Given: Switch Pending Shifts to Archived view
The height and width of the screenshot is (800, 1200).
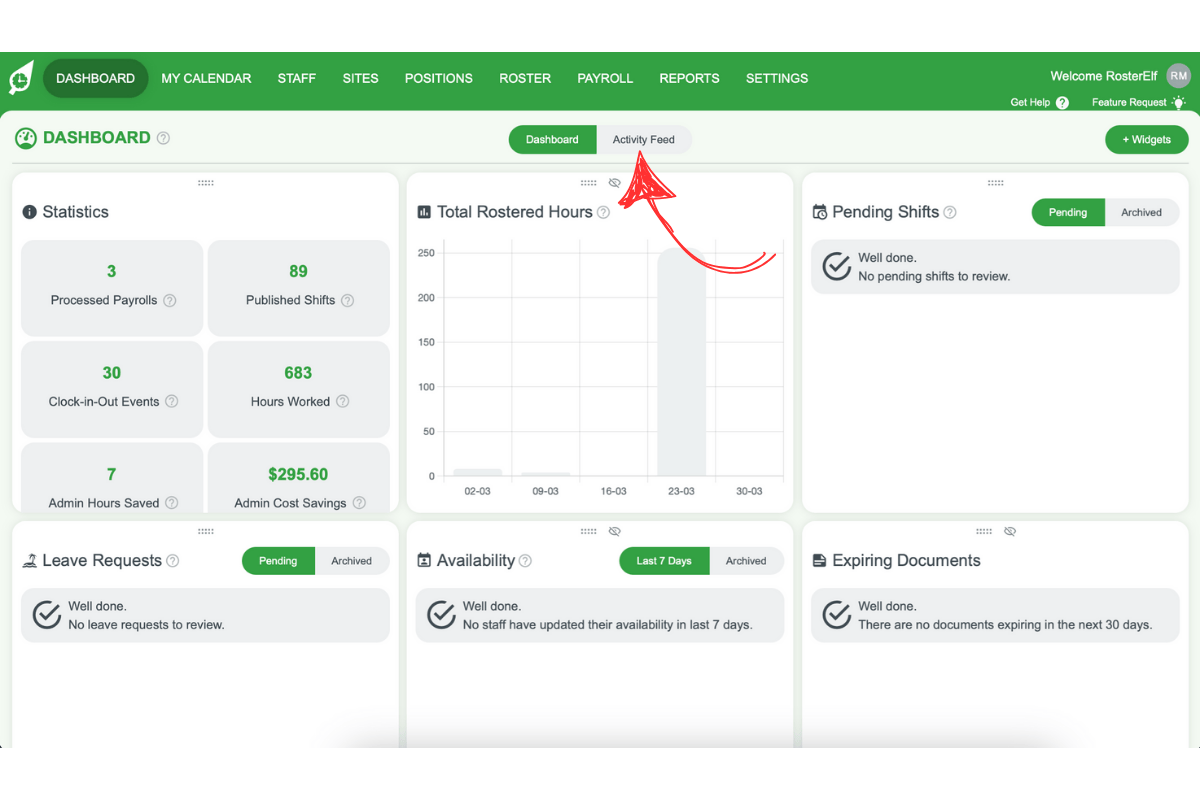Looking at the screenshot, I should tap(1141, 212).
